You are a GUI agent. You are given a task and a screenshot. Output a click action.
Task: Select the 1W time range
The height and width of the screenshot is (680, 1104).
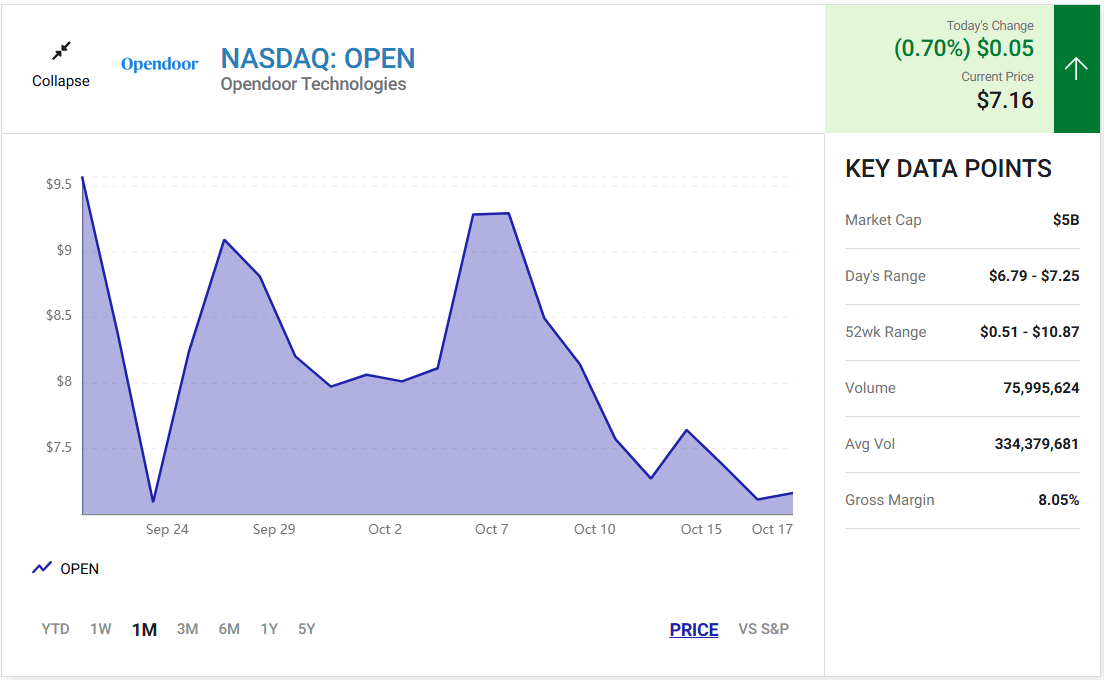(x=101, y=629)
